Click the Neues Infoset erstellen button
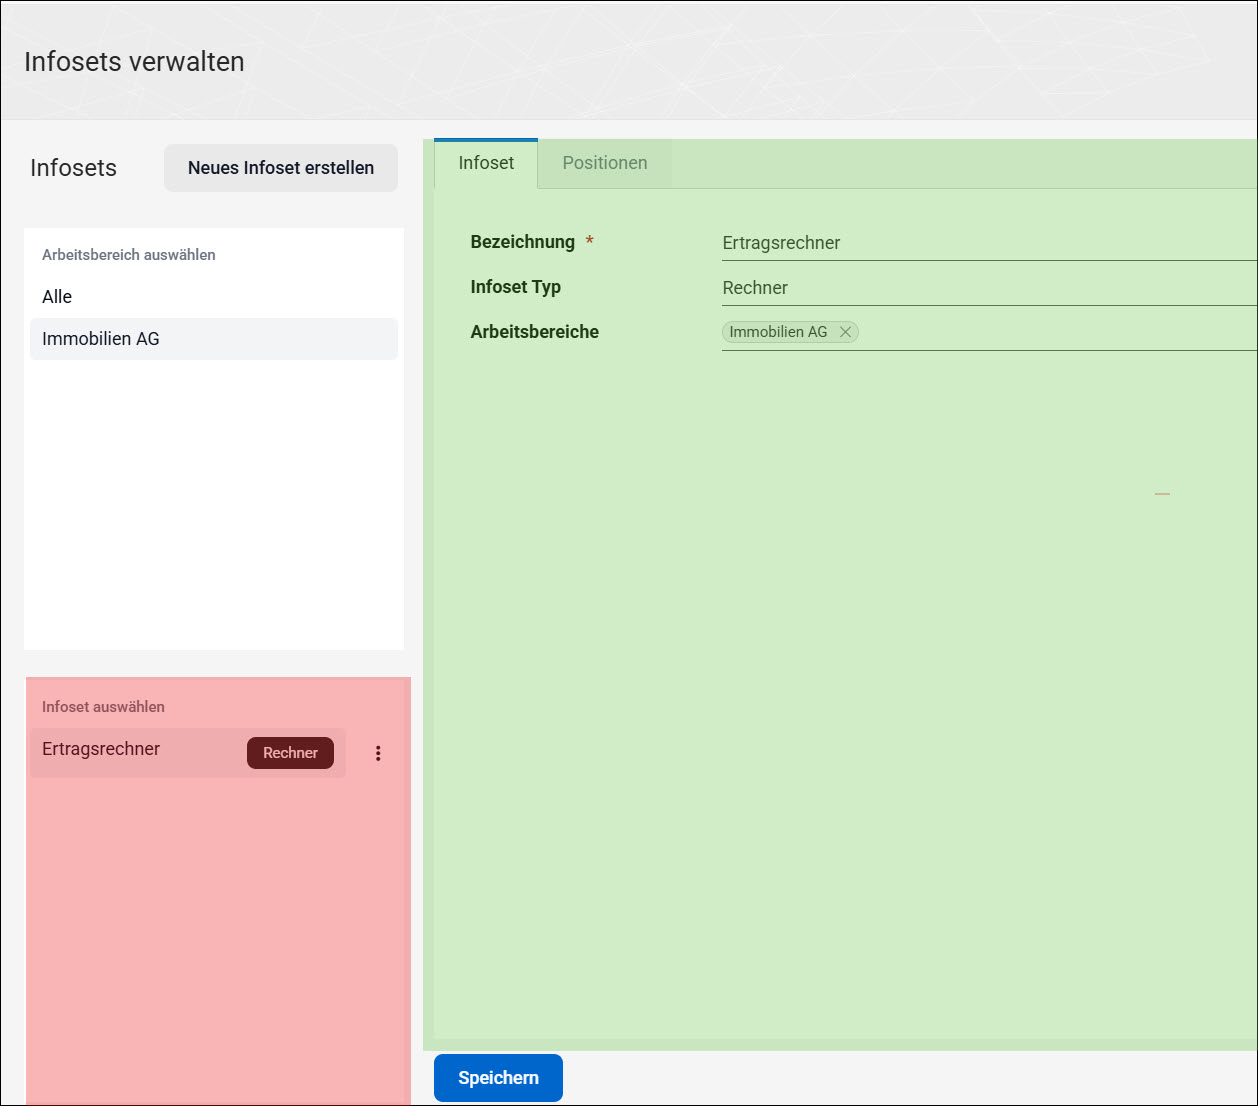This screenshot has height=1106, width=1258. 281,168
